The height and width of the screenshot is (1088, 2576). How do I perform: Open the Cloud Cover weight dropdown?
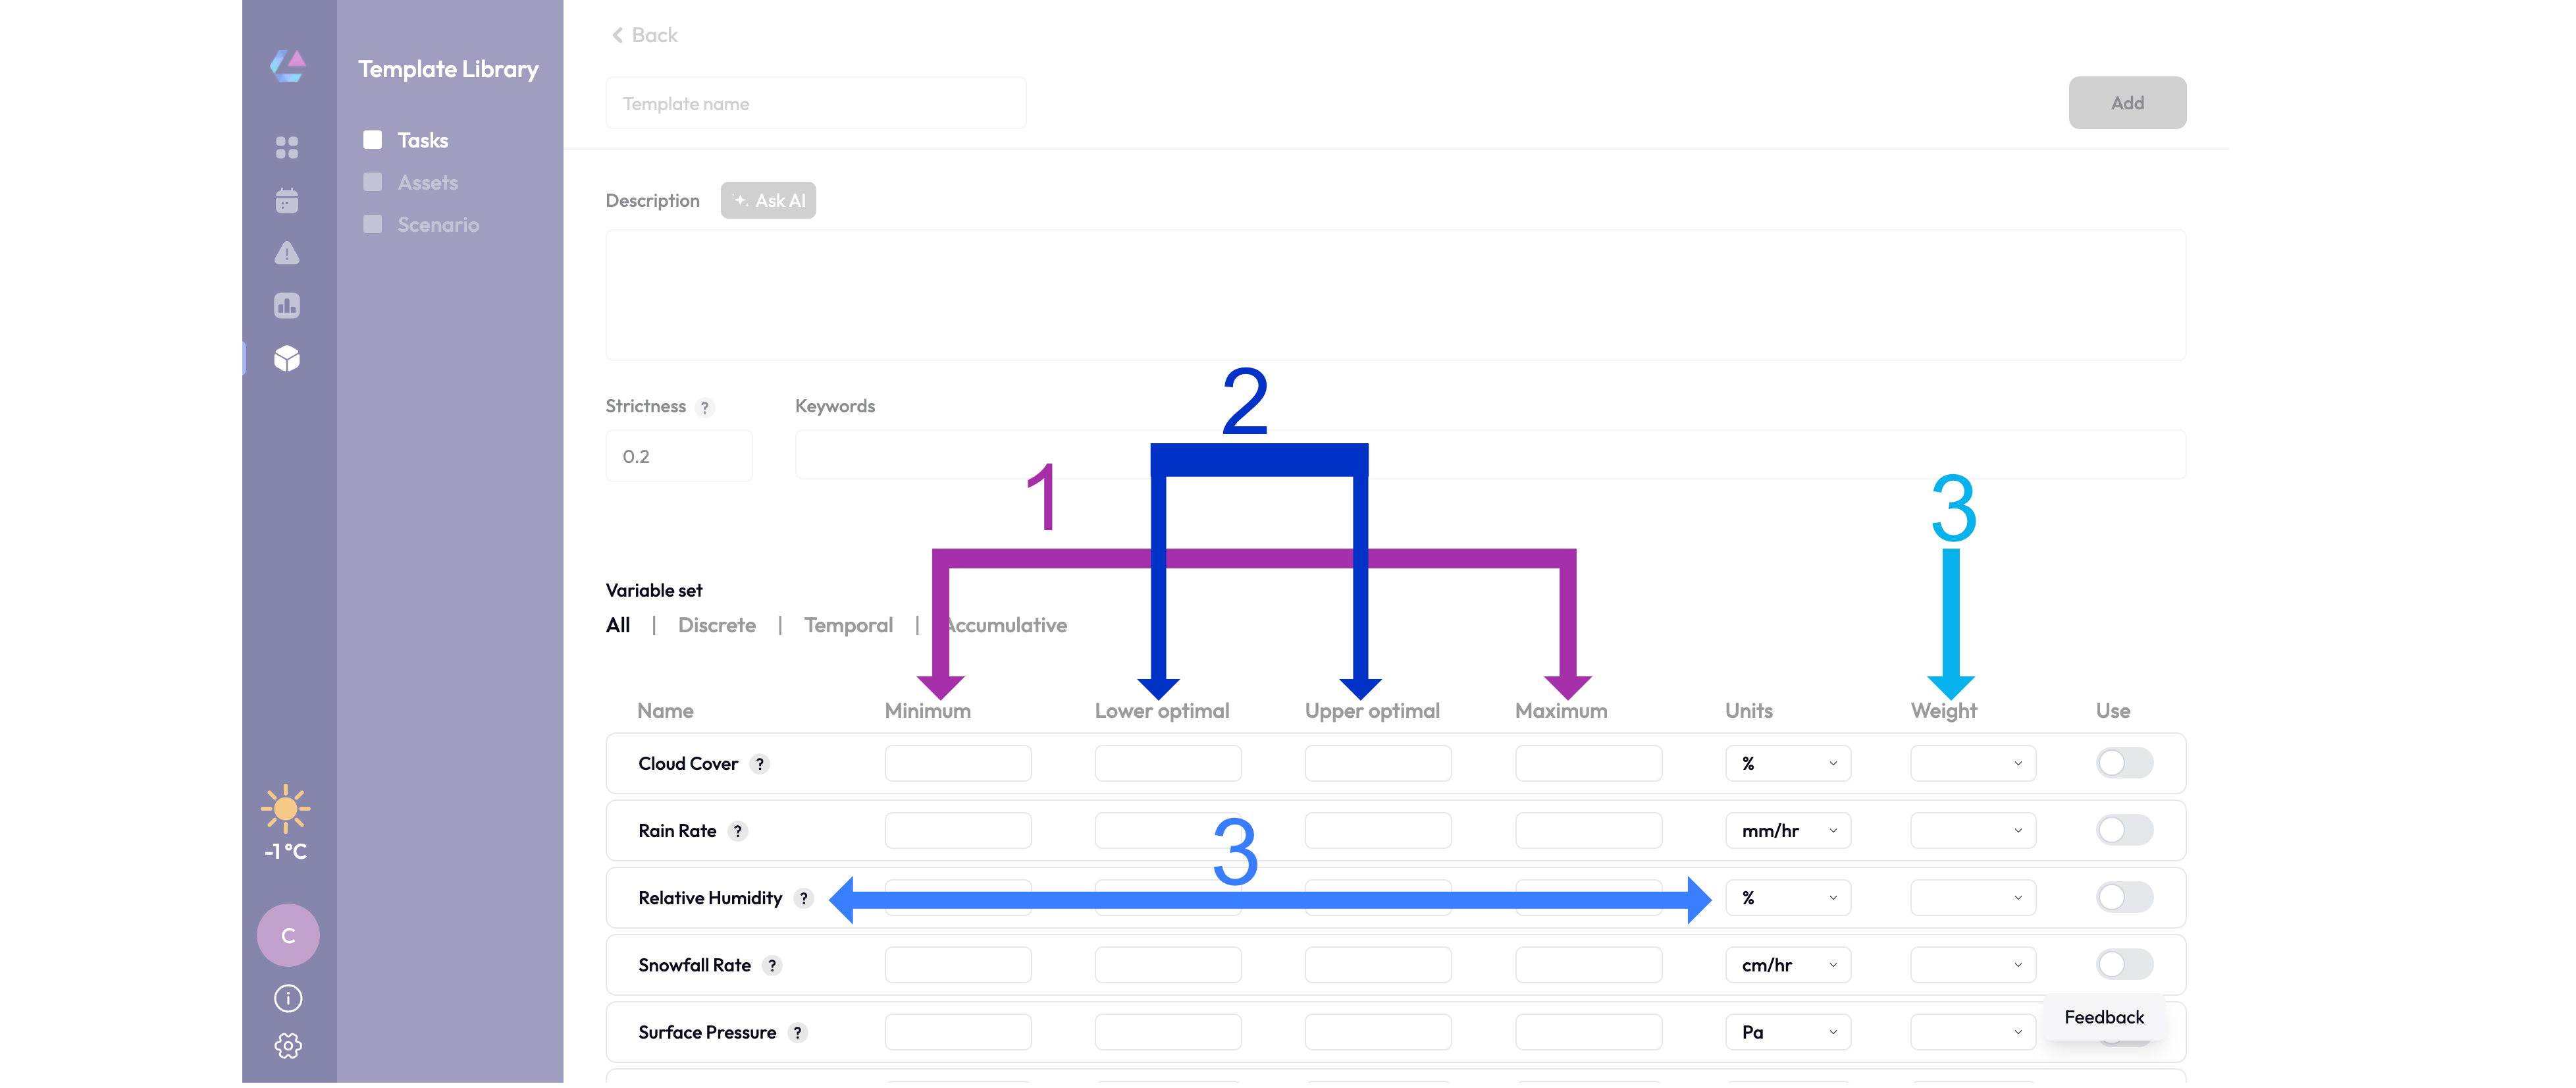coord(1972,763)
